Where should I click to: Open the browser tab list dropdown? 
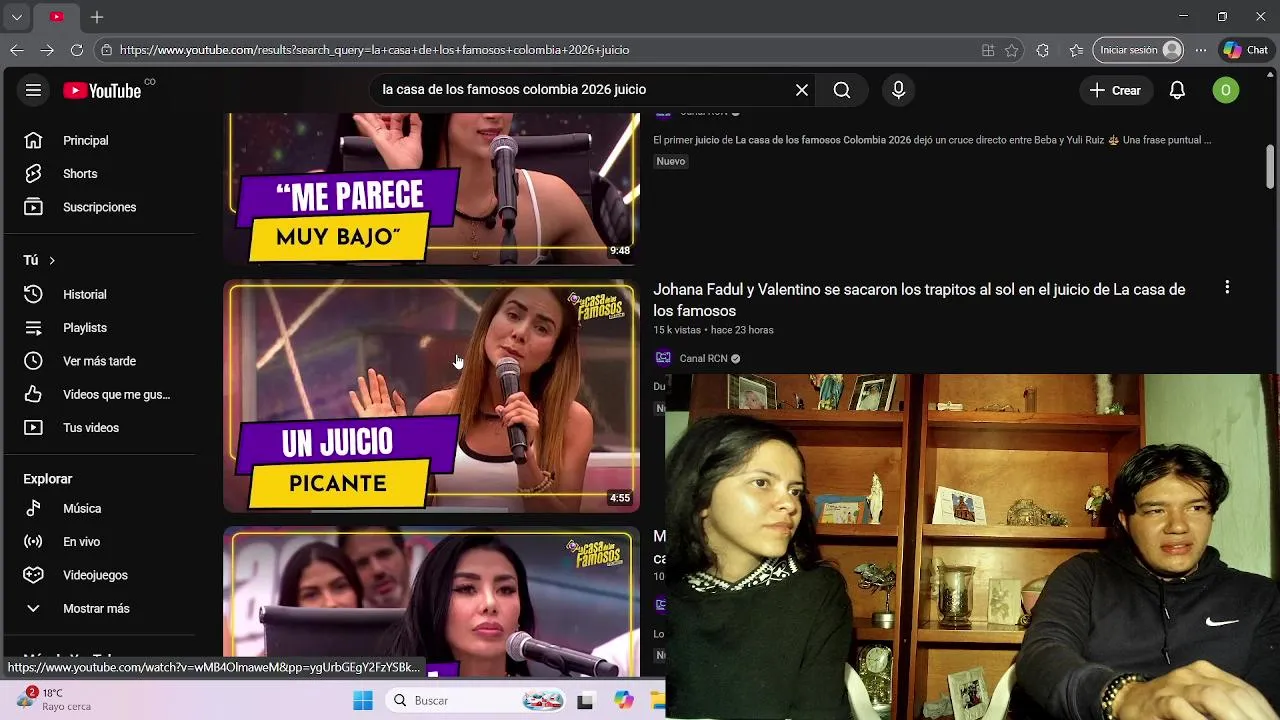[17, 17]
